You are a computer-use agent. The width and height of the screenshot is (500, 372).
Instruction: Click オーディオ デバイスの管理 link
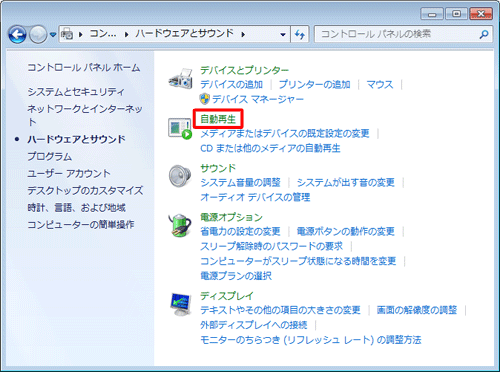coord(255,197)
